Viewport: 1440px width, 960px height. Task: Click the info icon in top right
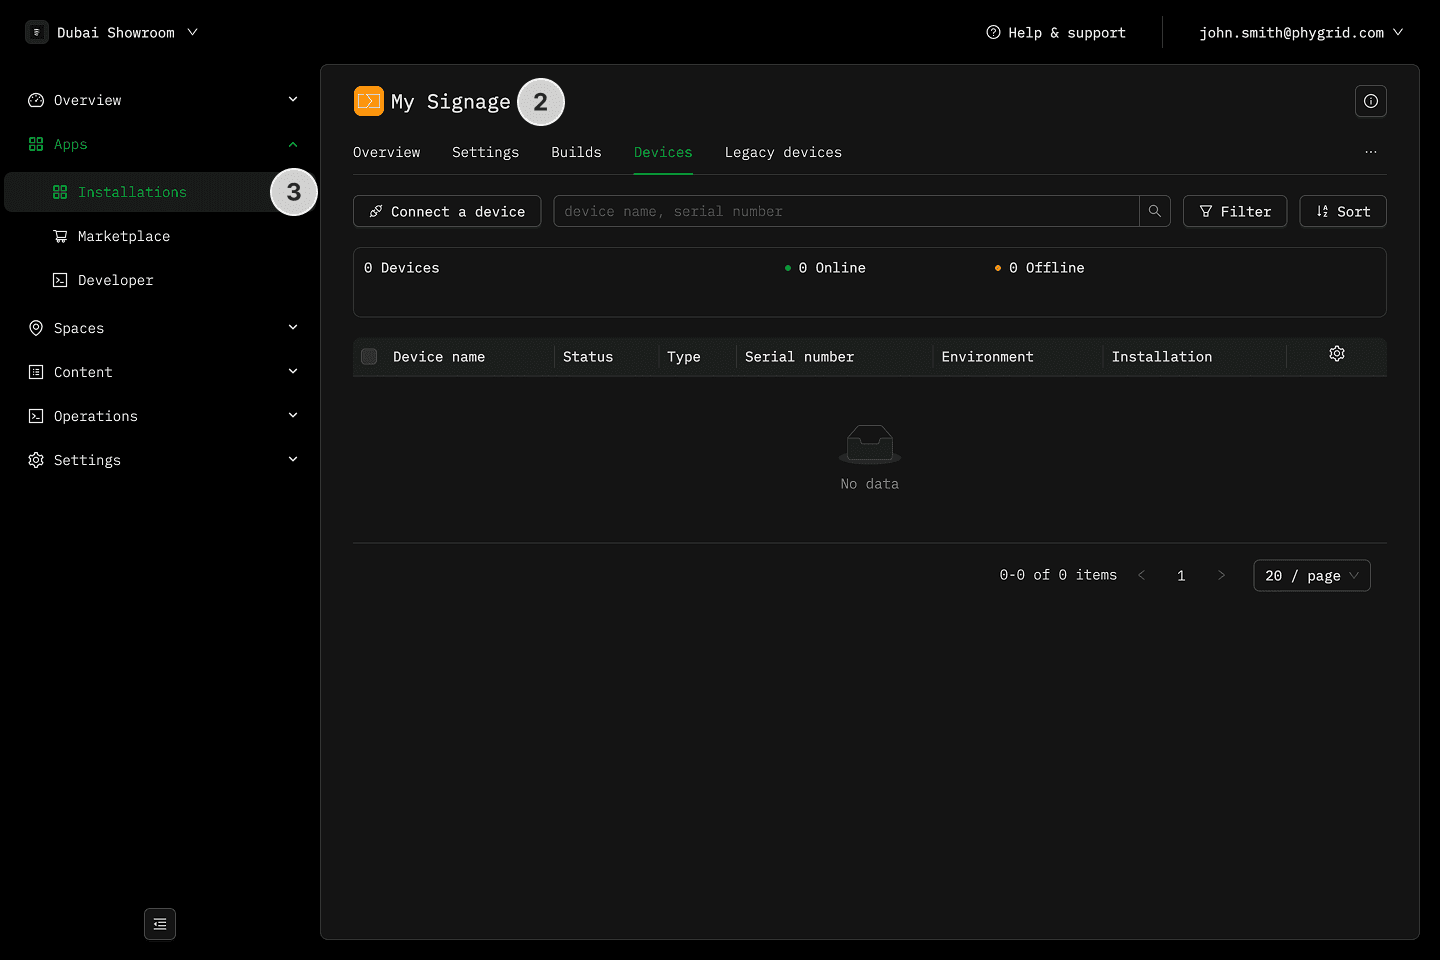pos(1370,101)
